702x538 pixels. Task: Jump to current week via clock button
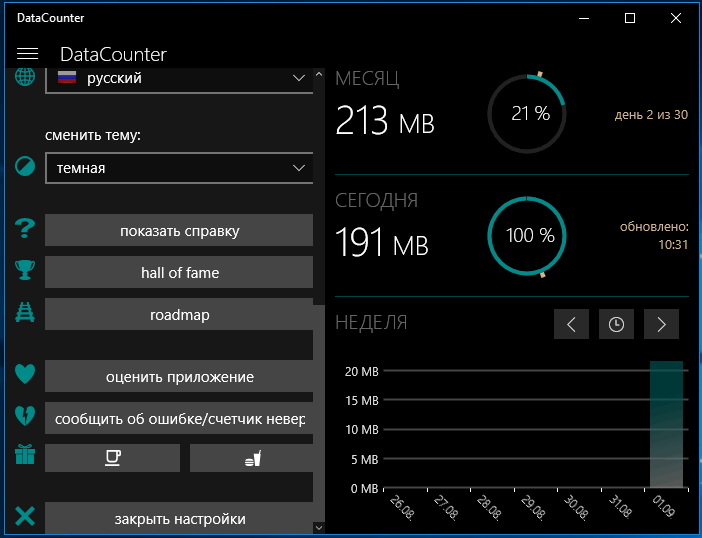click(616, 324)
